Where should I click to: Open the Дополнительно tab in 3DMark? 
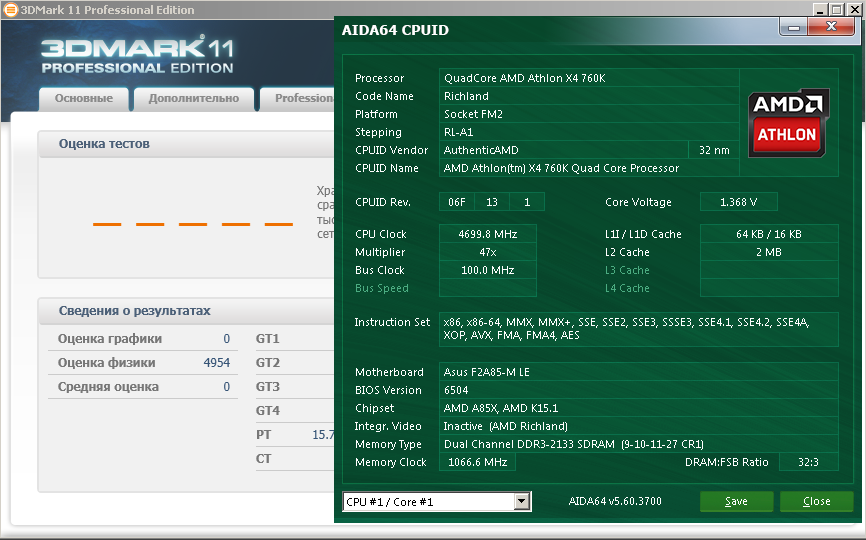coord(193,98)
